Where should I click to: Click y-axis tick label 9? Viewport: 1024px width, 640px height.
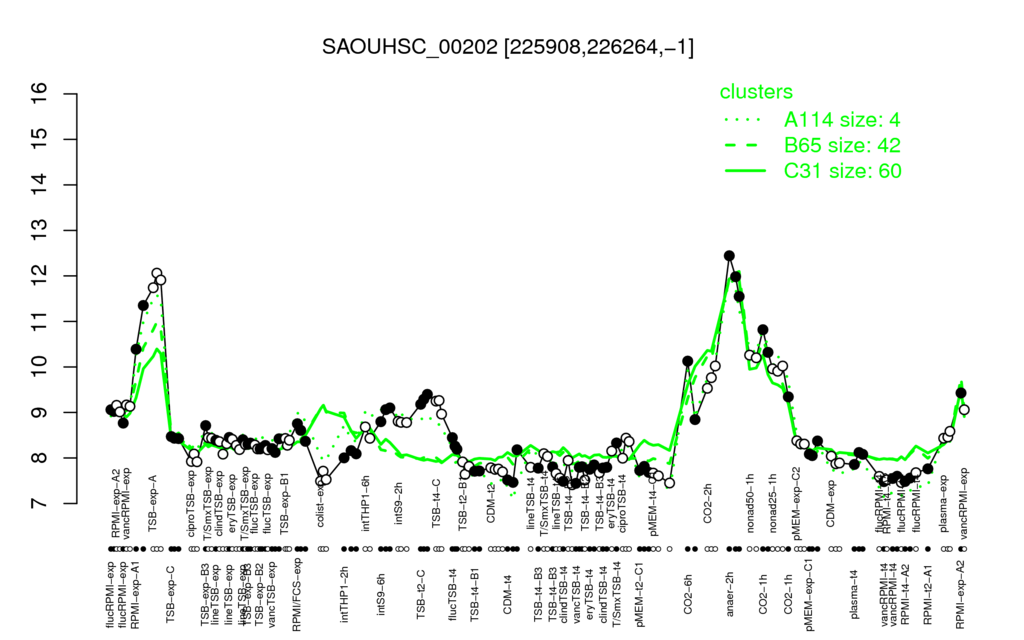40,413
